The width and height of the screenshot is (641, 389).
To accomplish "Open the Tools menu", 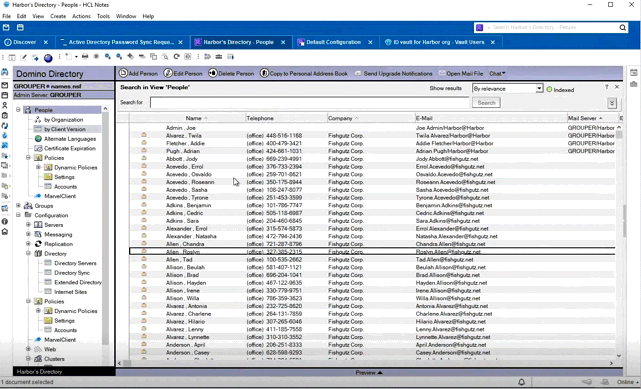I will pyautogui.click(x=103, y=16).
